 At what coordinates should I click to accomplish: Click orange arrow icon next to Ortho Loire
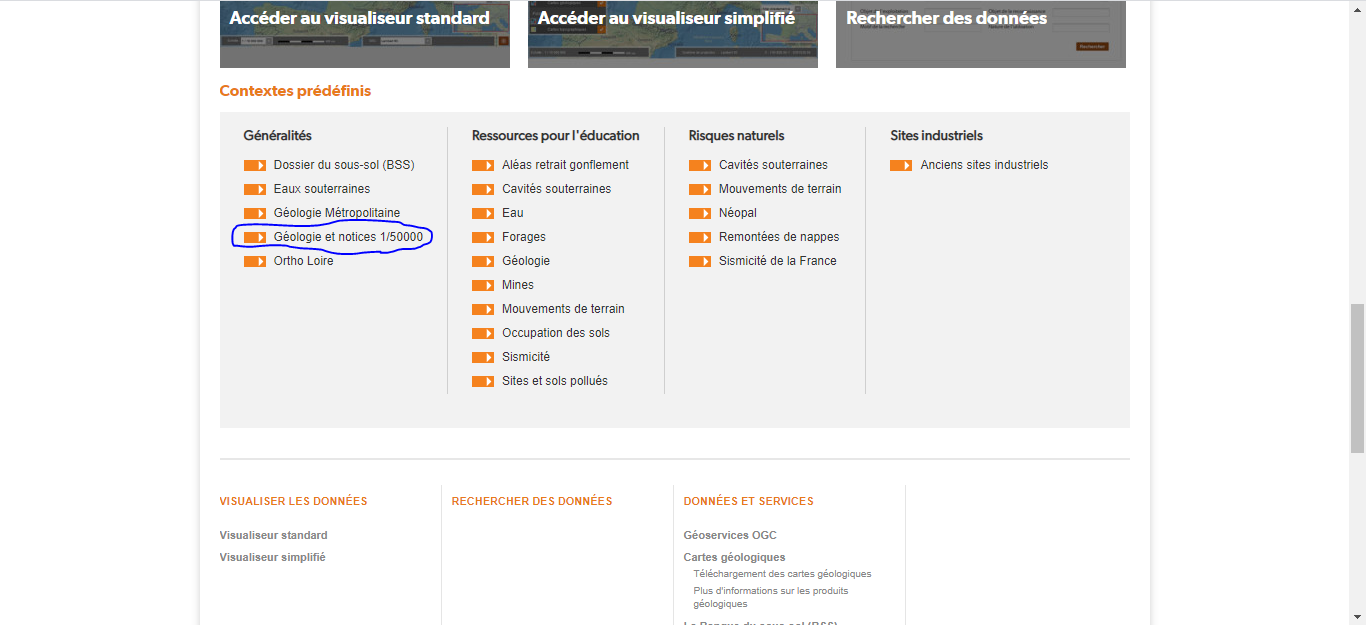[255, 261]
